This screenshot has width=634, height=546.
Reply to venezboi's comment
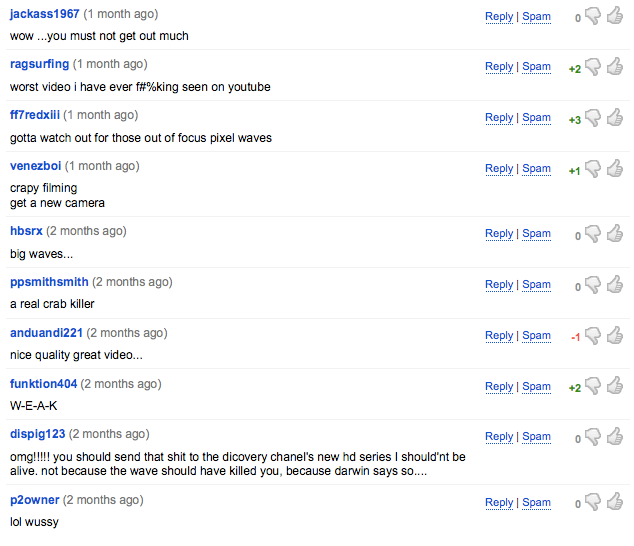pyautogui.click(x=499, y=168)
